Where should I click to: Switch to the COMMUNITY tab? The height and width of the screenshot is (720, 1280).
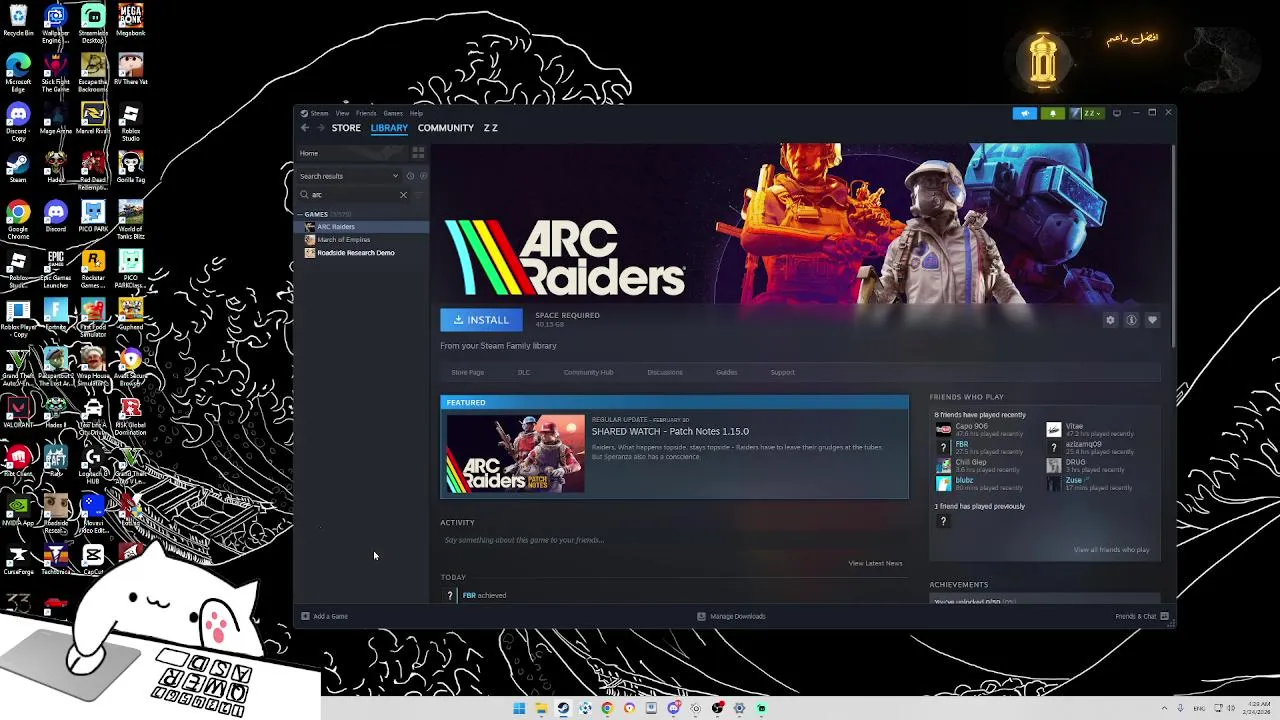click(445, 128)
